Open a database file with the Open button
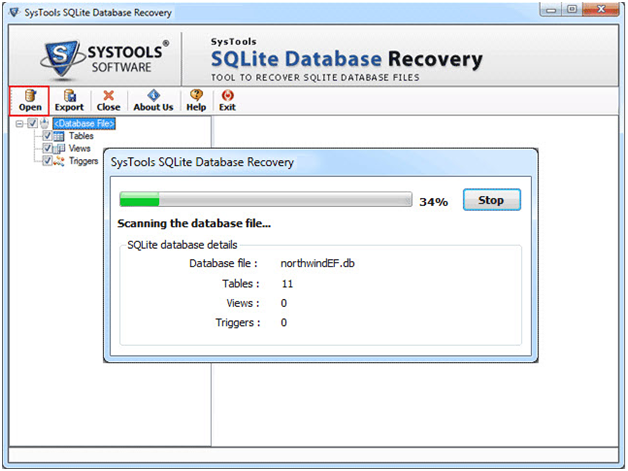The image size is (628, 471). point(29,100)
